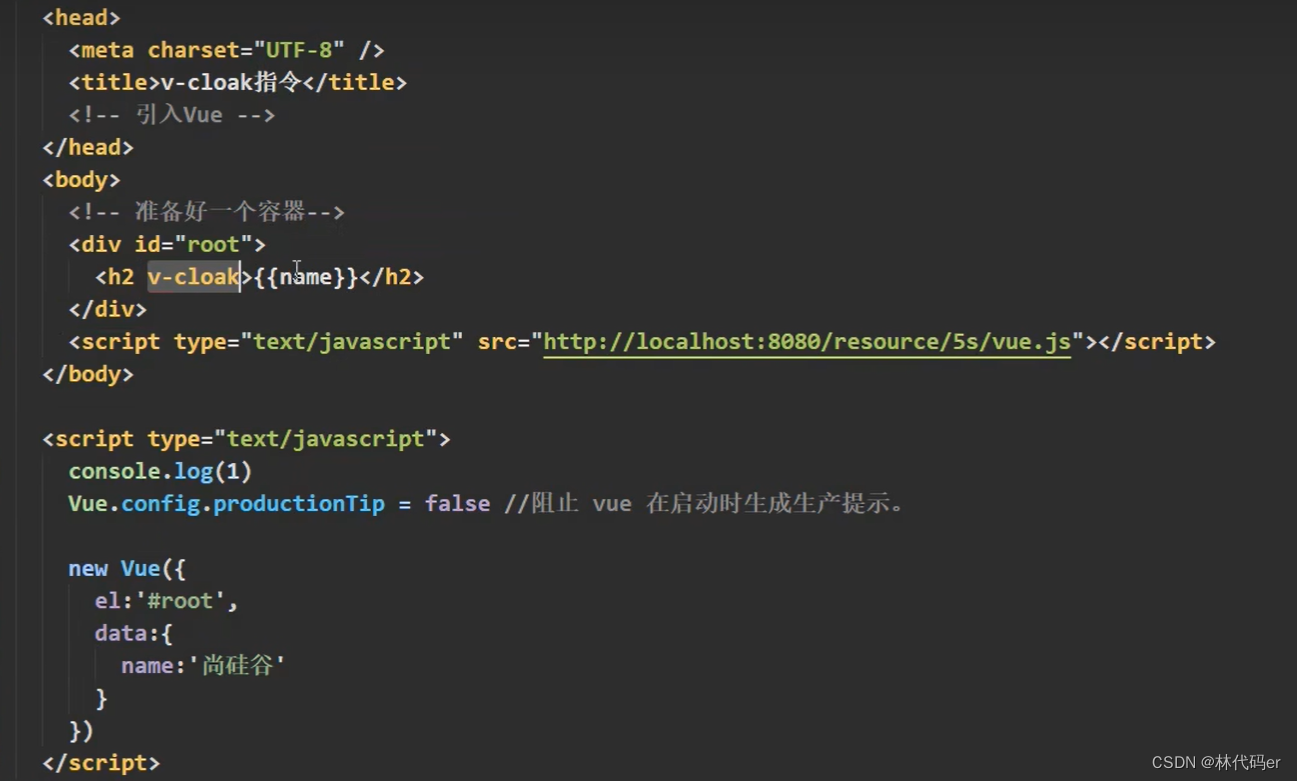Image resolution: width=1297 pixels, height=781 pixels.
Task: Click the 引入Vue comment
Action: click(172, 114)
